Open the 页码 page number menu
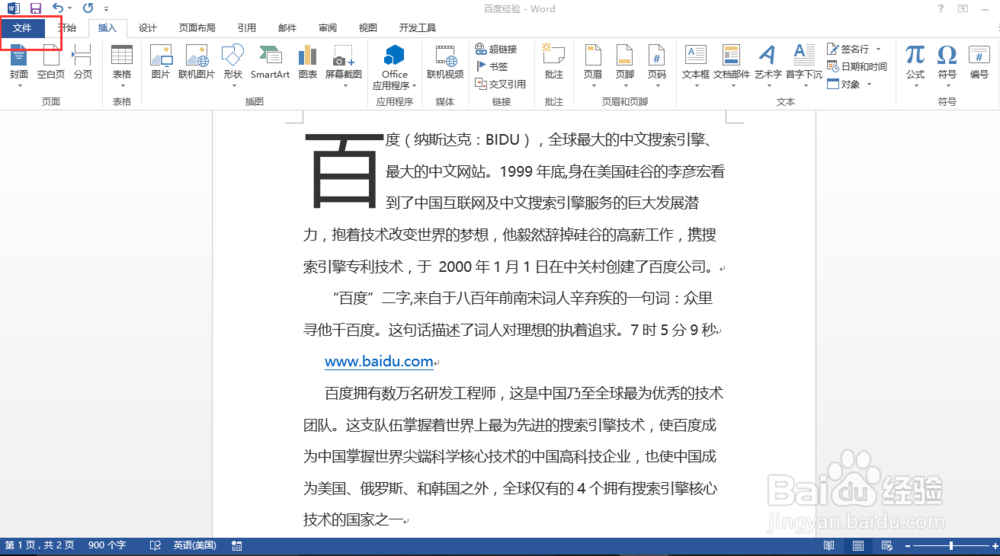This screenshot has height=556, width=1000. pos(657,64)
